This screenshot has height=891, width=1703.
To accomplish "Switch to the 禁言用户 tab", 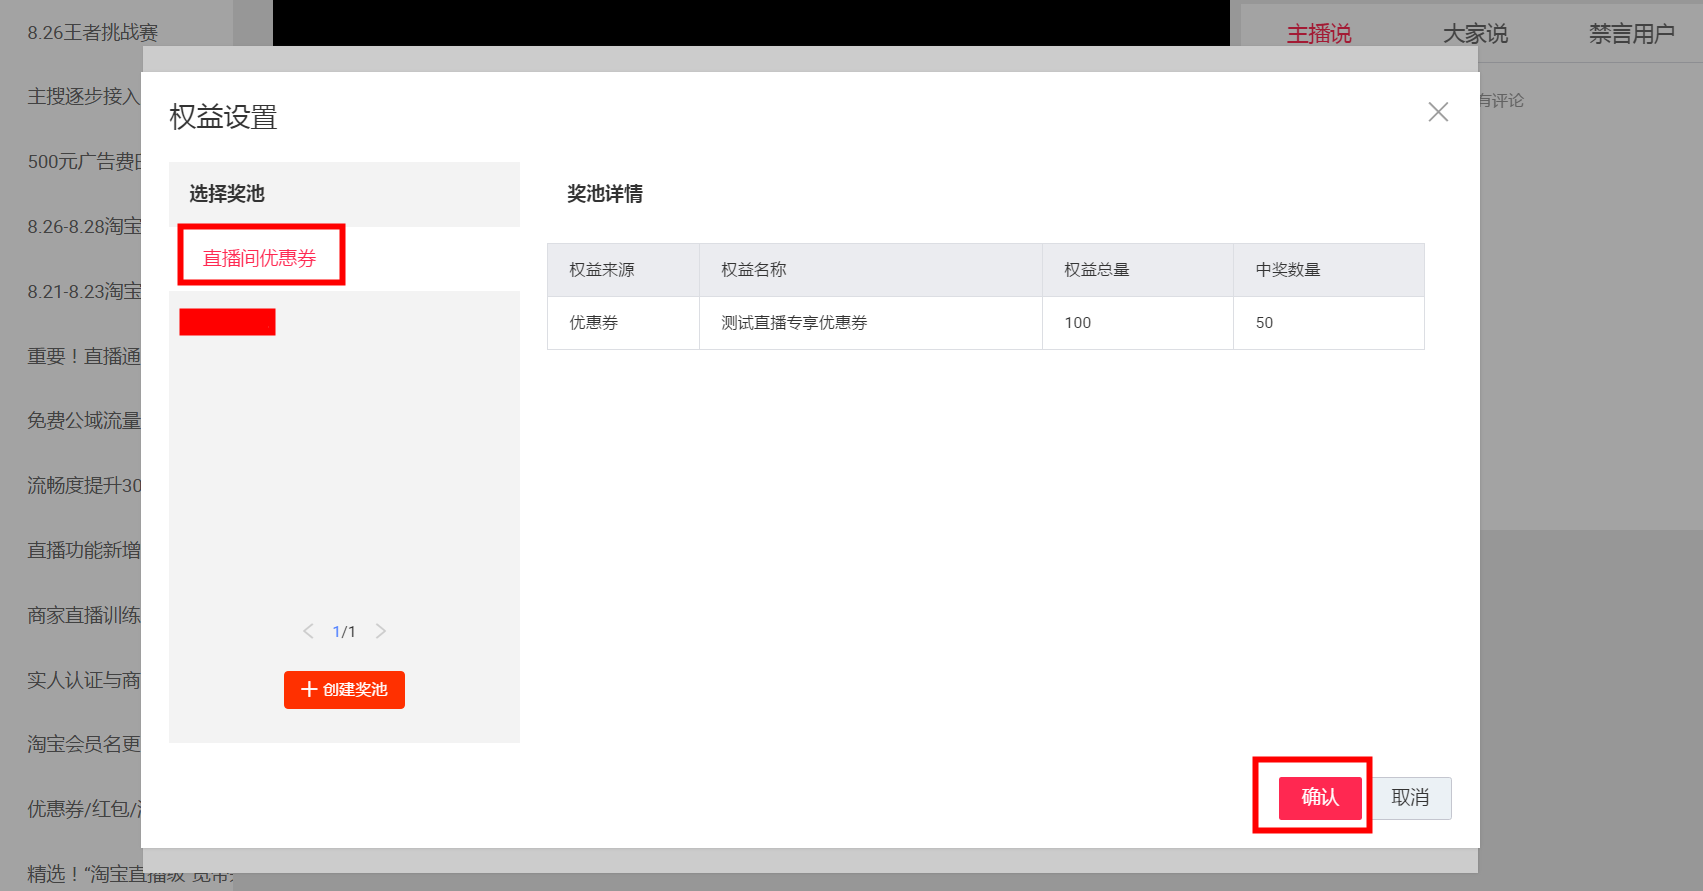I will [x=1632, y=34].
